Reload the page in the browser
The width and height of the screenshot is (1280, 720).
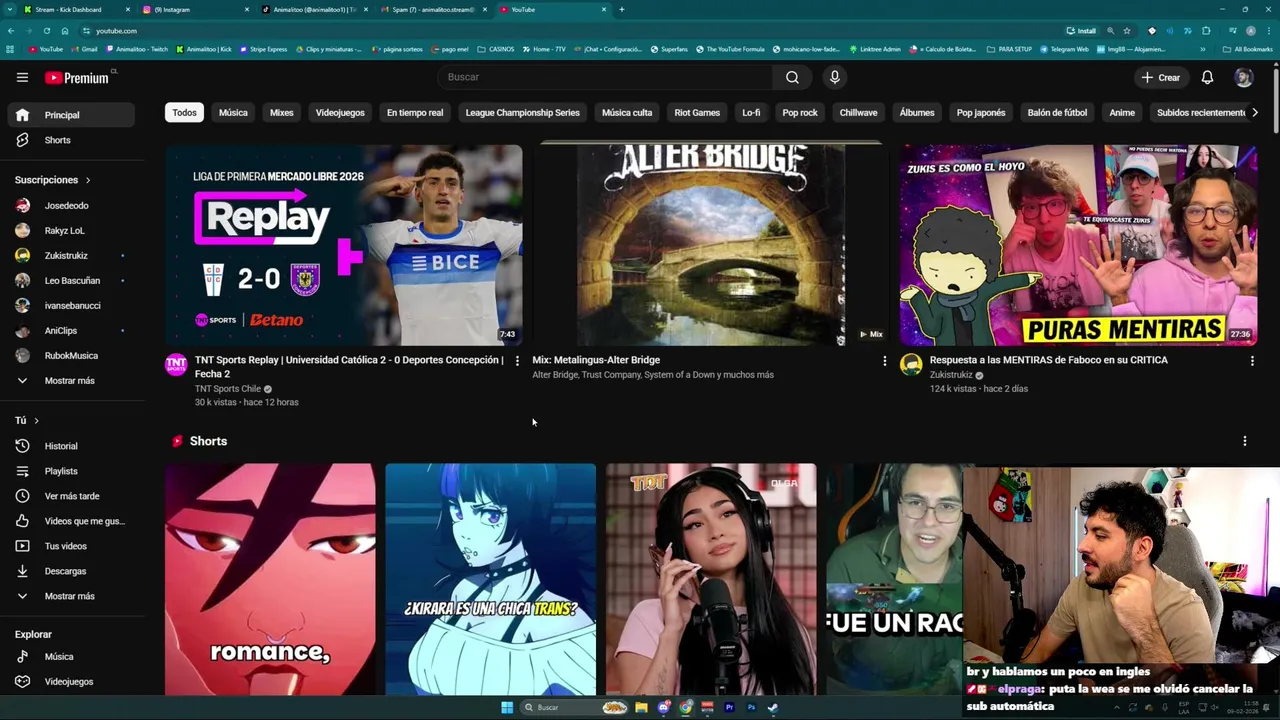click(x=46, y=31)
